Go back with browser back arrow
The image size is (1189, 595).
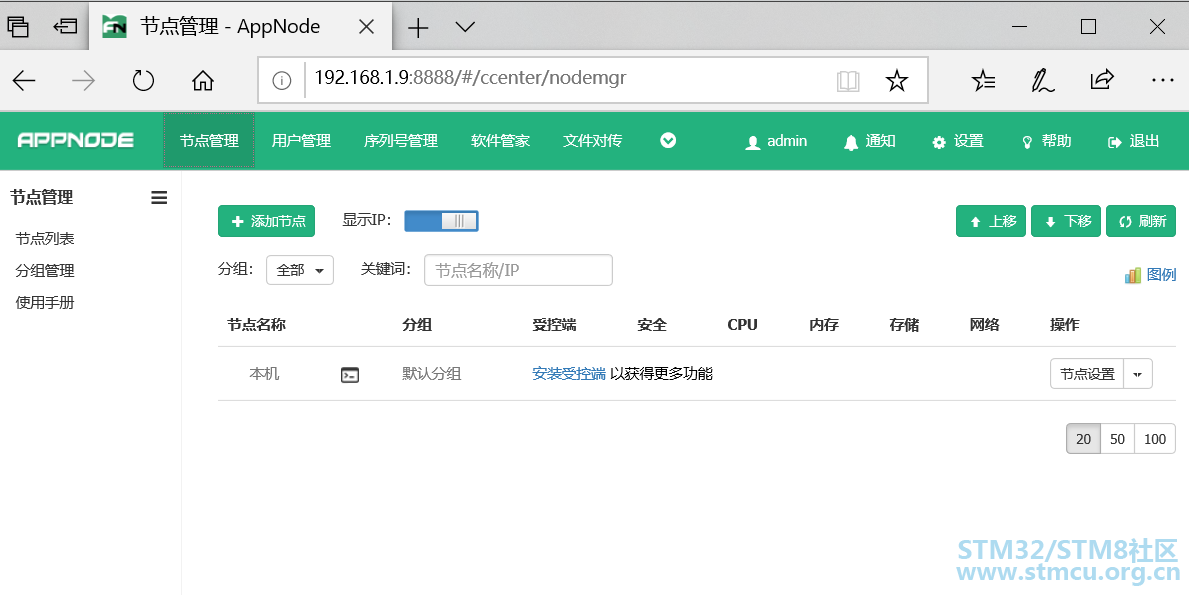pyautogui.click(x=24, y=80)
